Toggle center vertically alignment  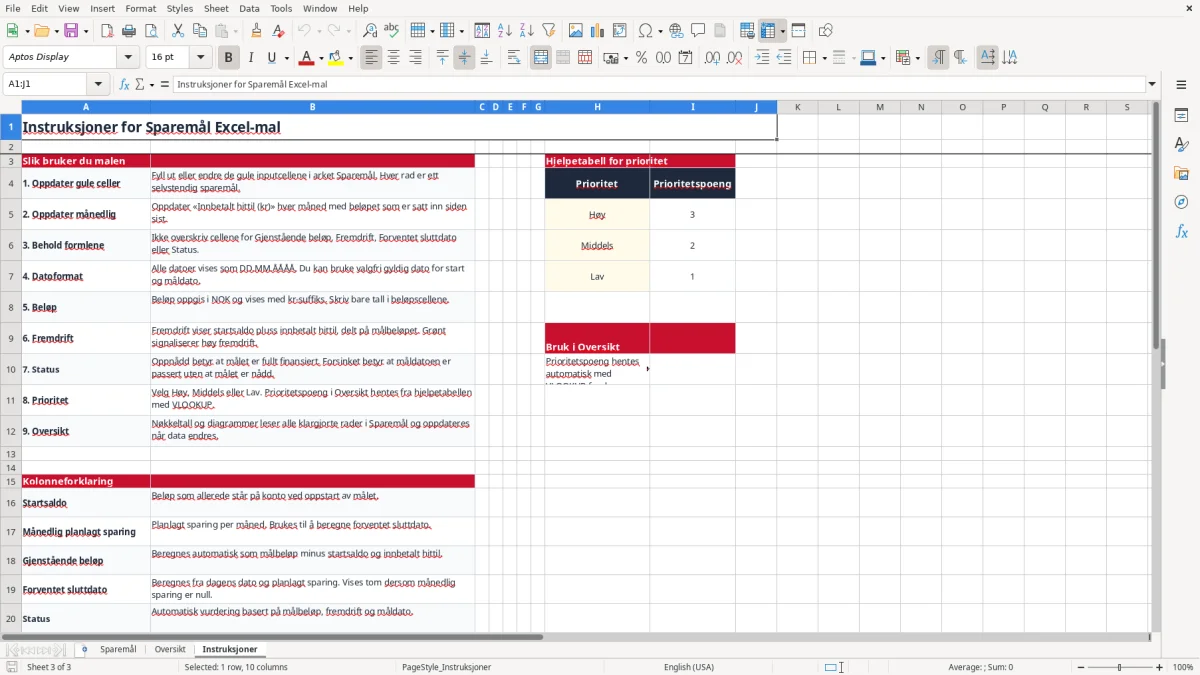pyautogui.click(x=464, y=58)
